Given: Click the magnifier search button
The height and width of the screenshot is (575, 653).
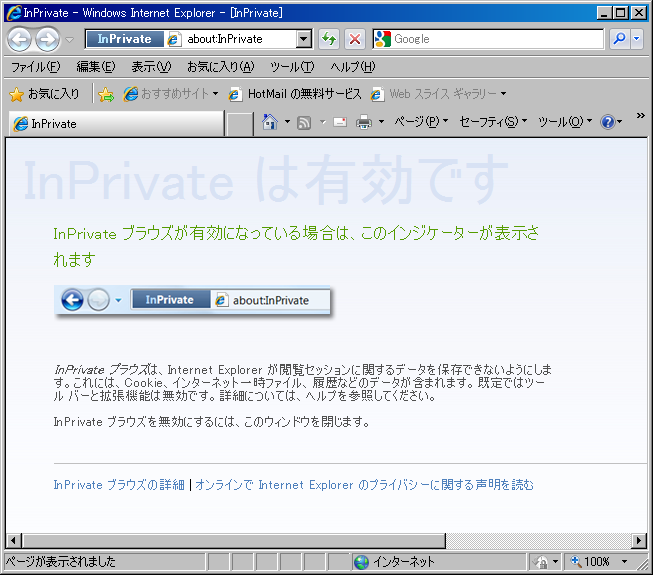Looking at the screenshot, I should click(619, 39).
